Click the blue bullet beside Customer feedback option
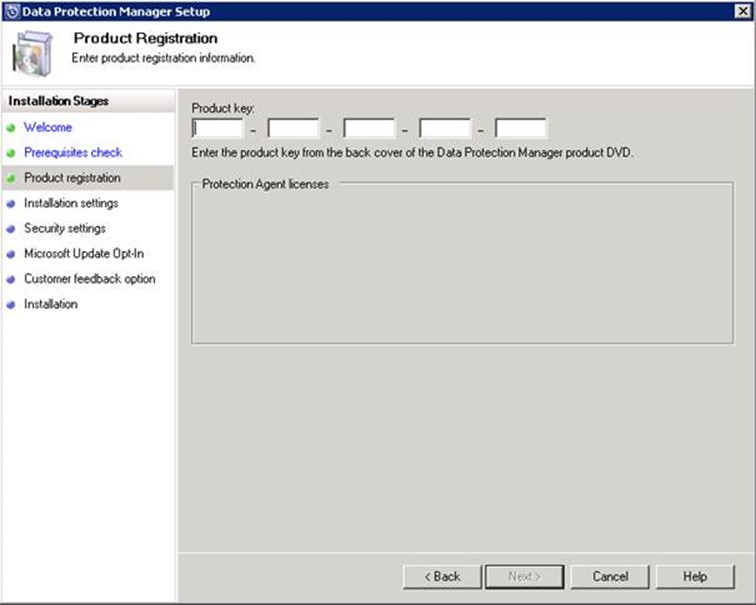Screen dimensions: 756x605 pos(11,279)
